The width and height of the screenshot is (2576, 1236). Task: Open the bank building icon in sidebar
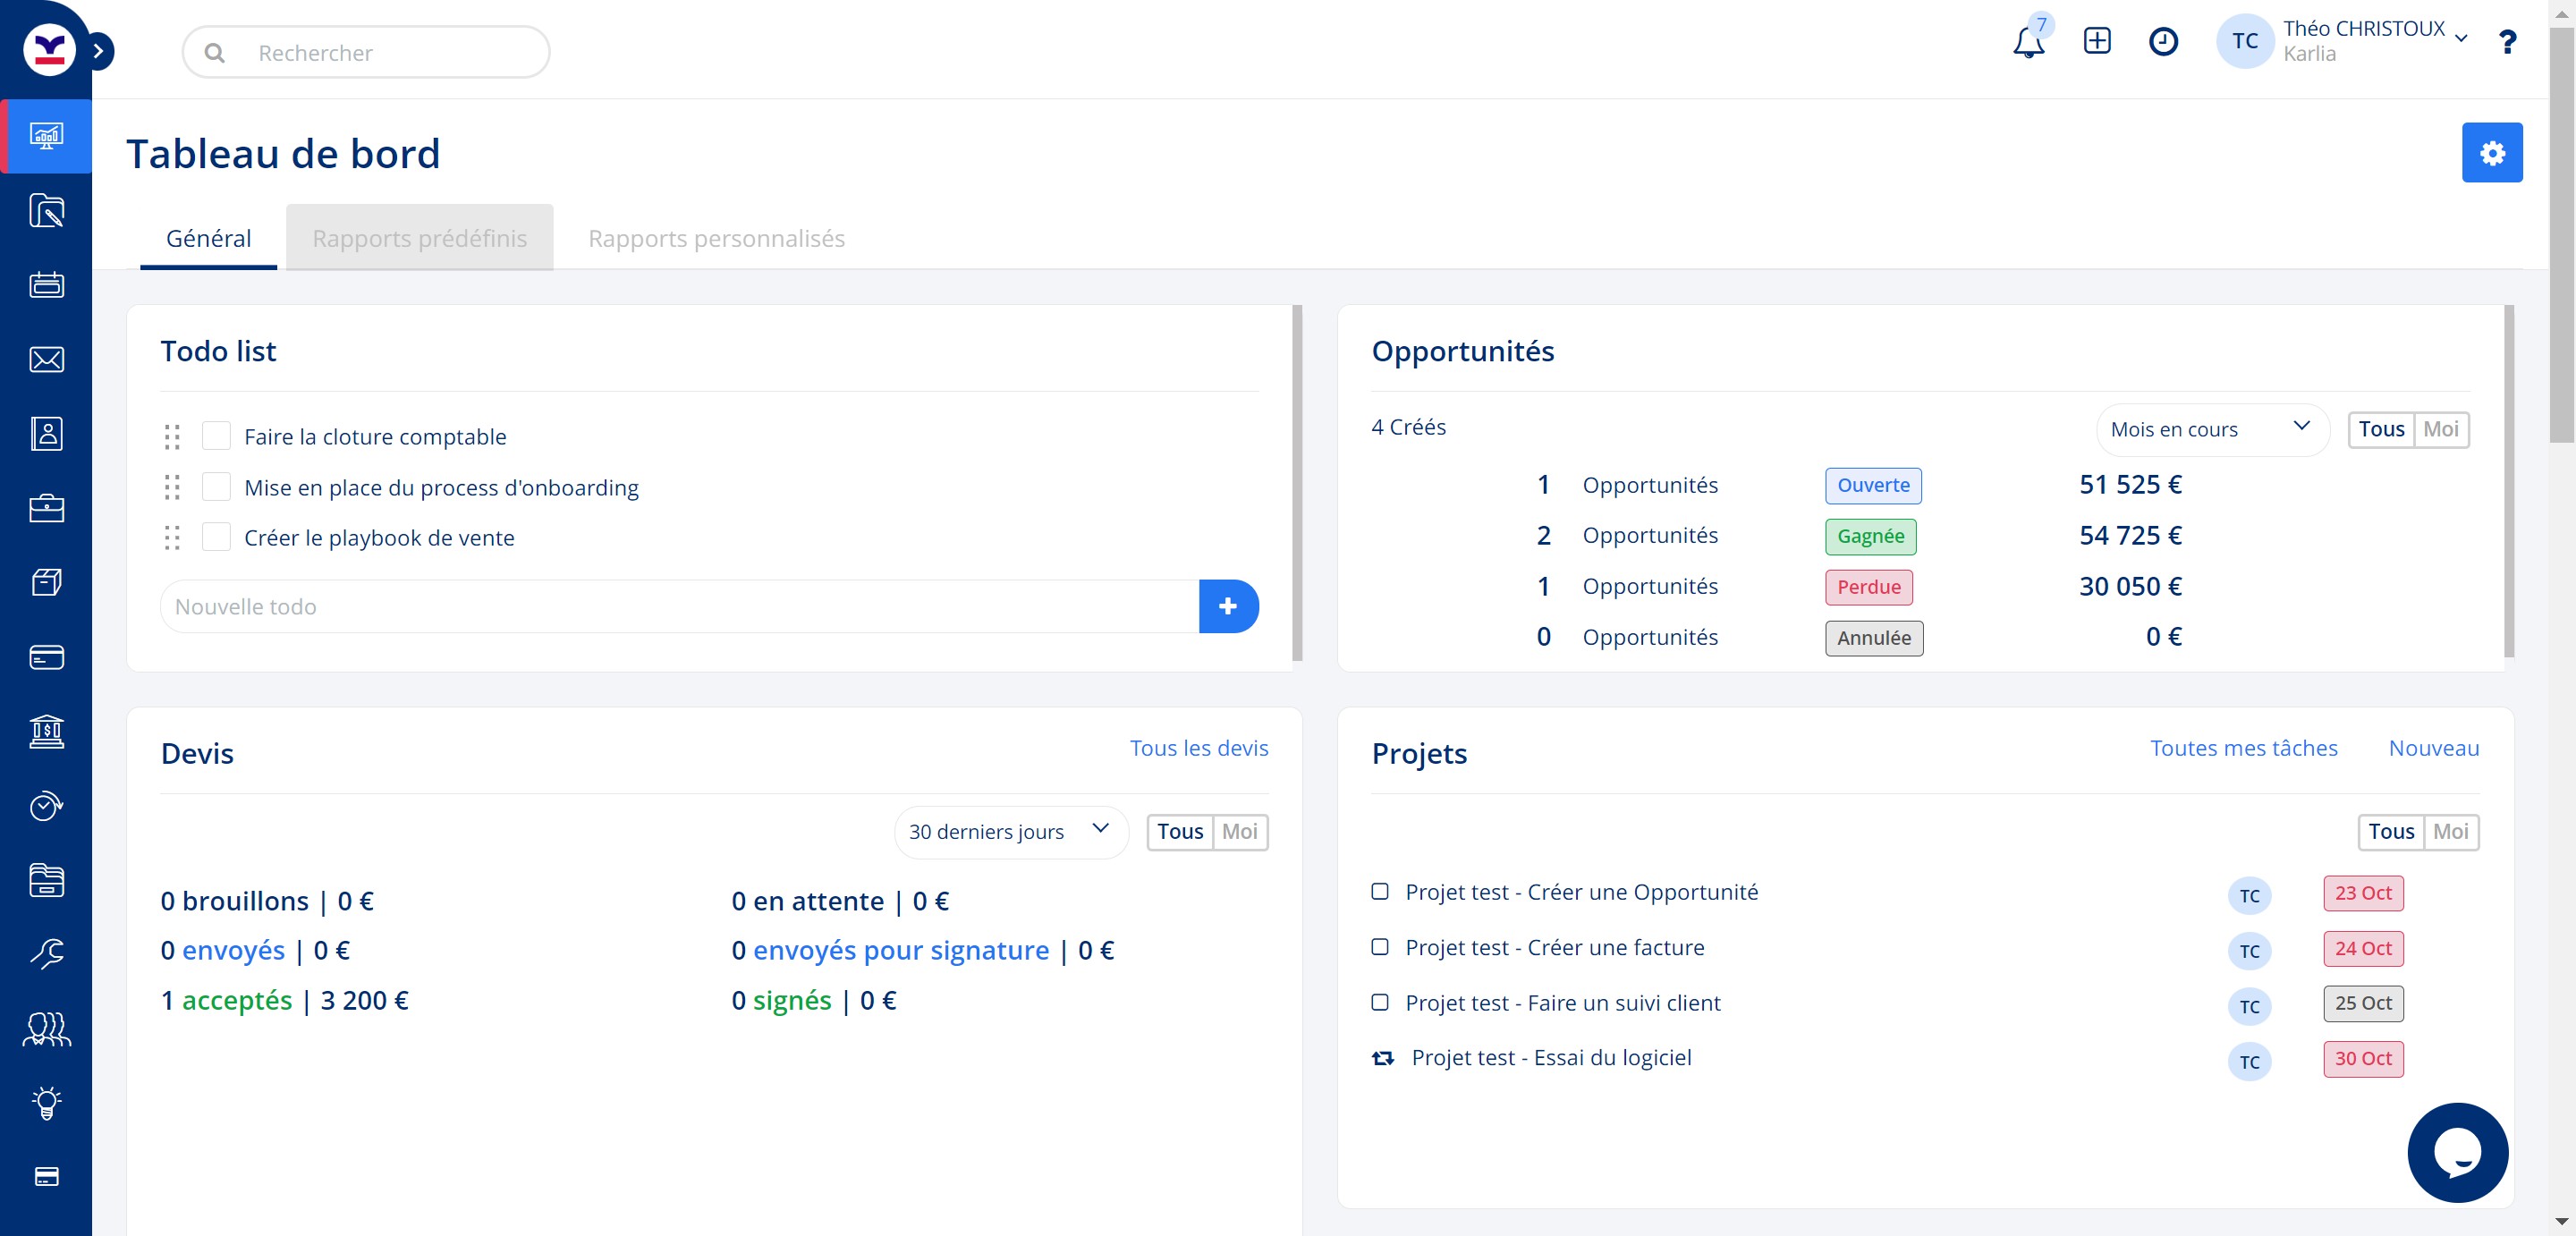pyautogui.click(x=46, y=731)
